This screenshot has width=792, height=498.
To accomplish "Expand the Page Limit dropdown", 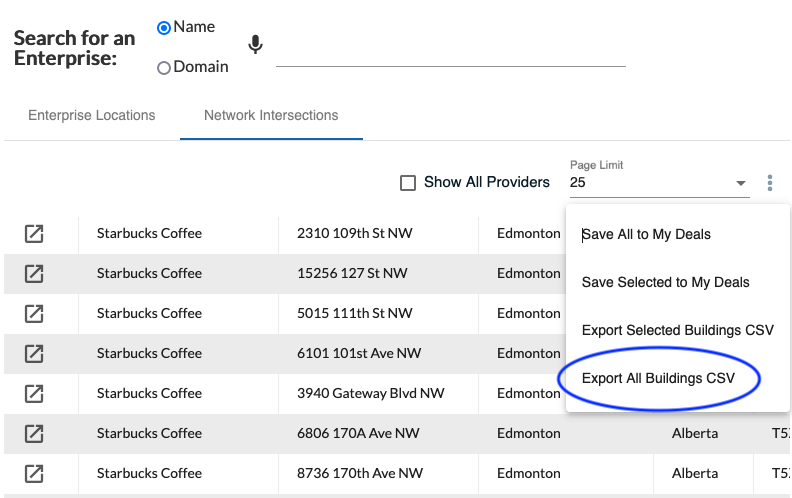I will [659, 182].
